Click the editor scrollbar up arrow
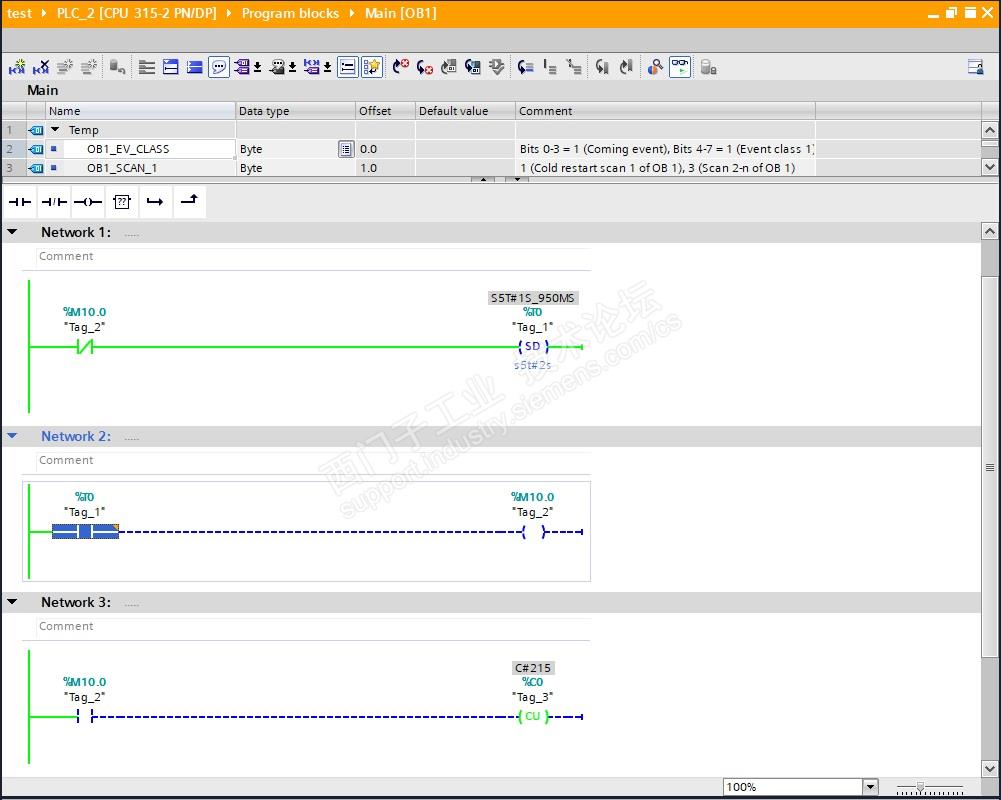This screenshot has width=1001, height=800. click(990, 231)
